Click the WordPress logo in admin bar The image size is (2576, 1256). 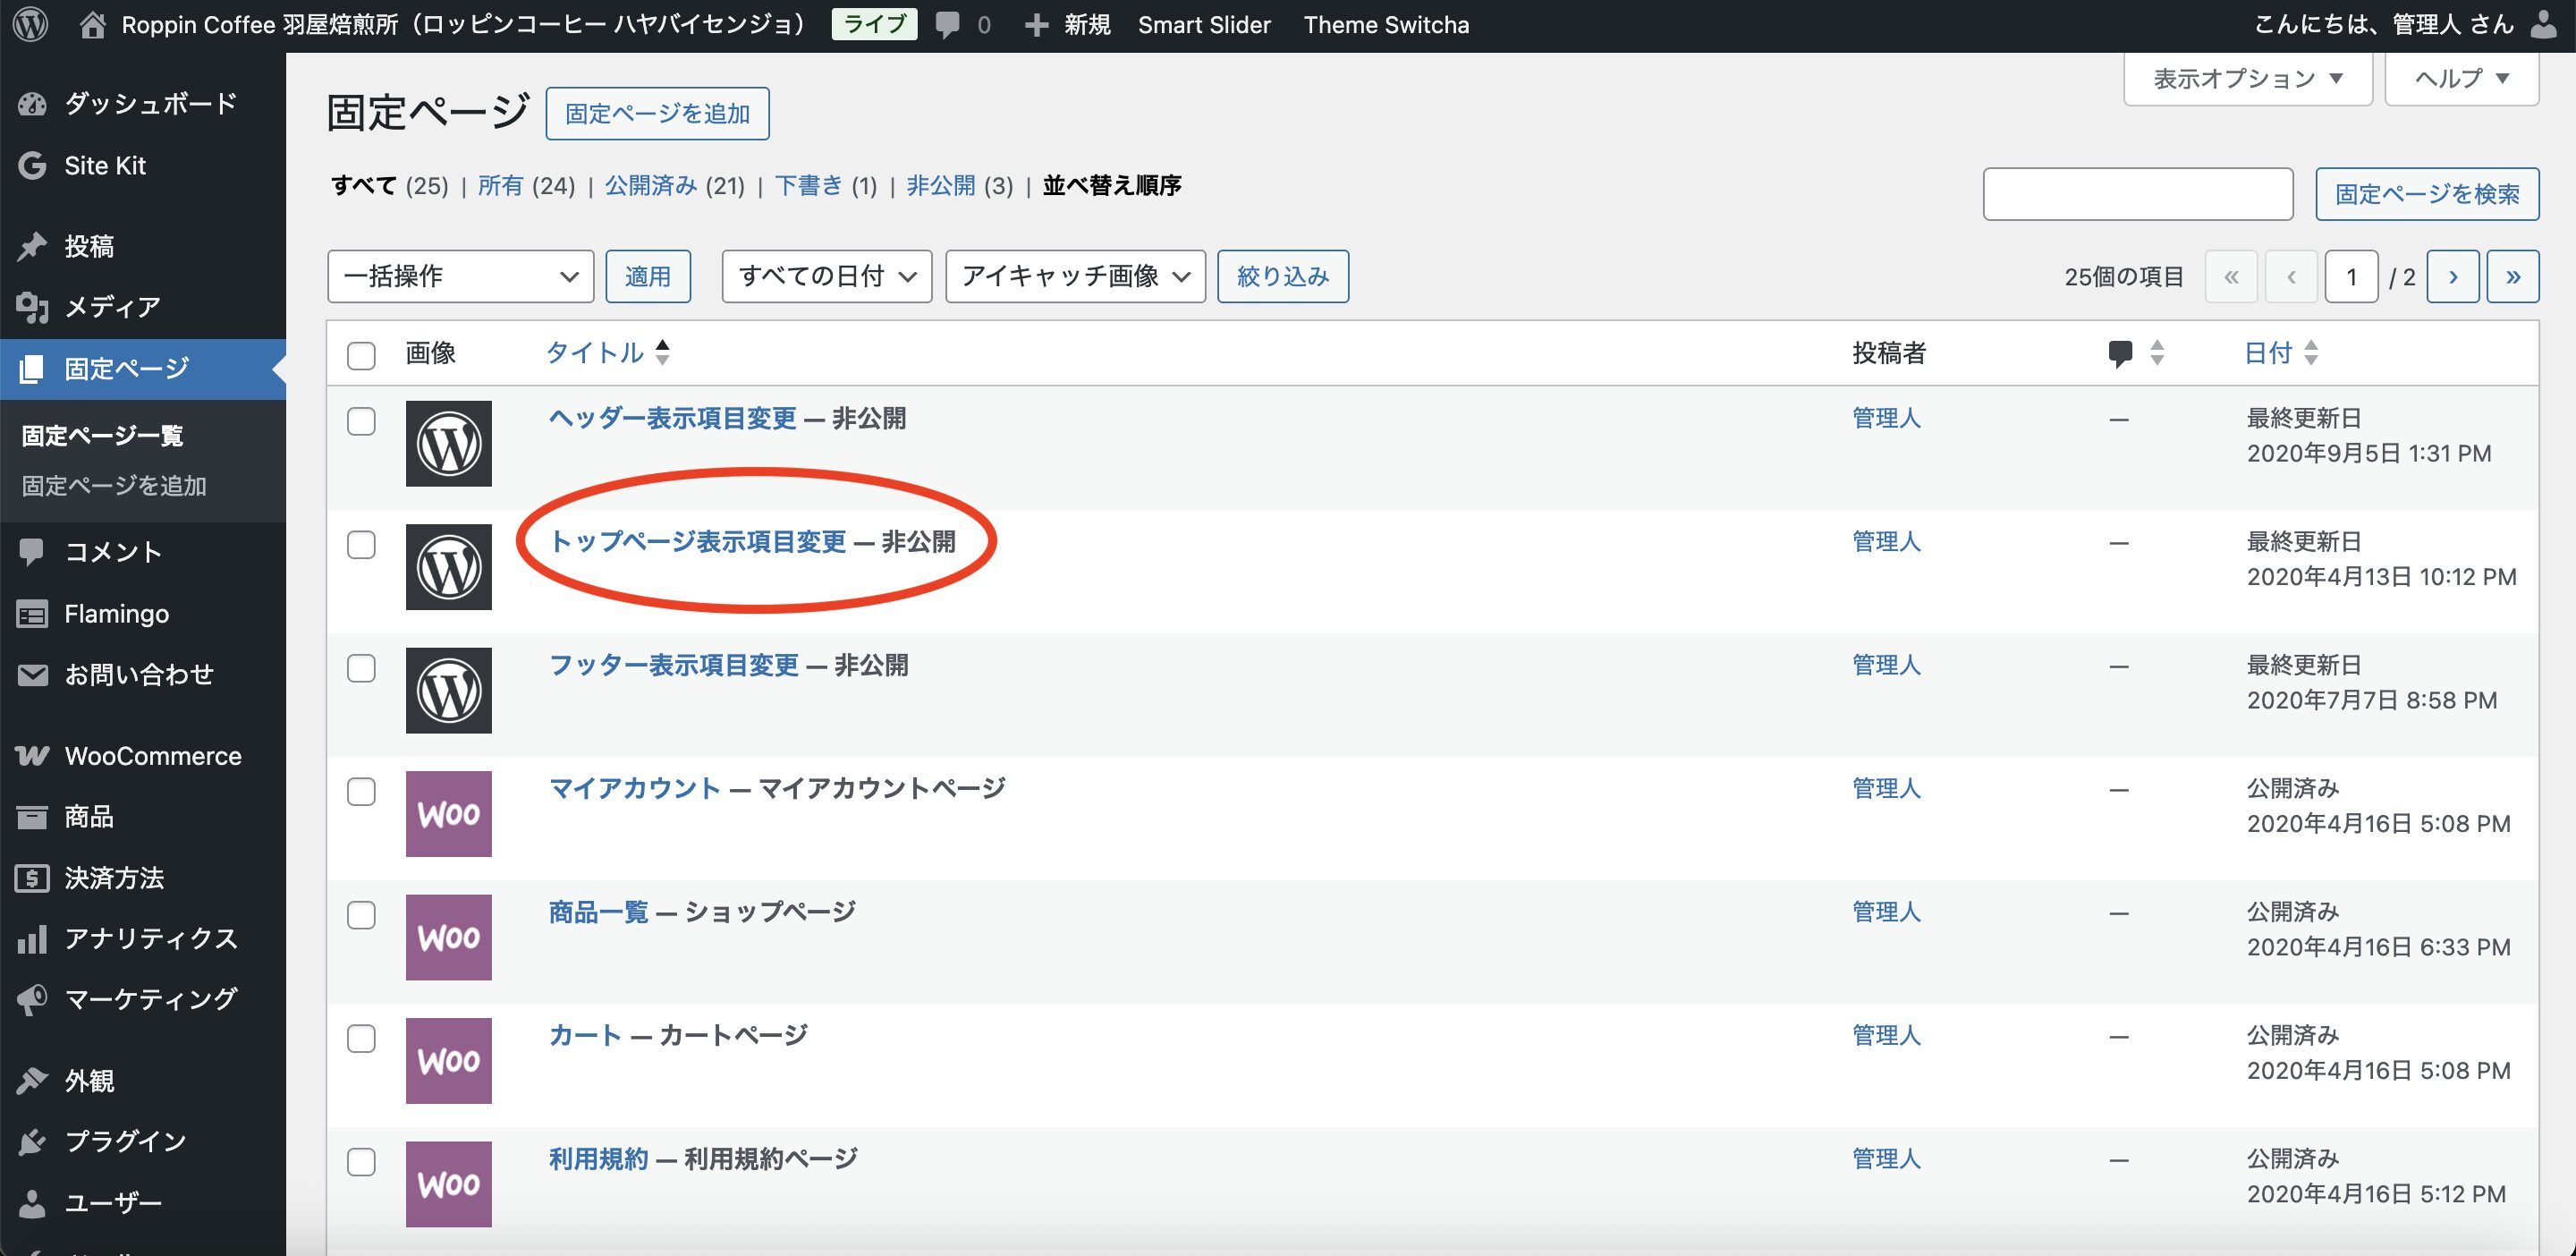coord(31,24)
